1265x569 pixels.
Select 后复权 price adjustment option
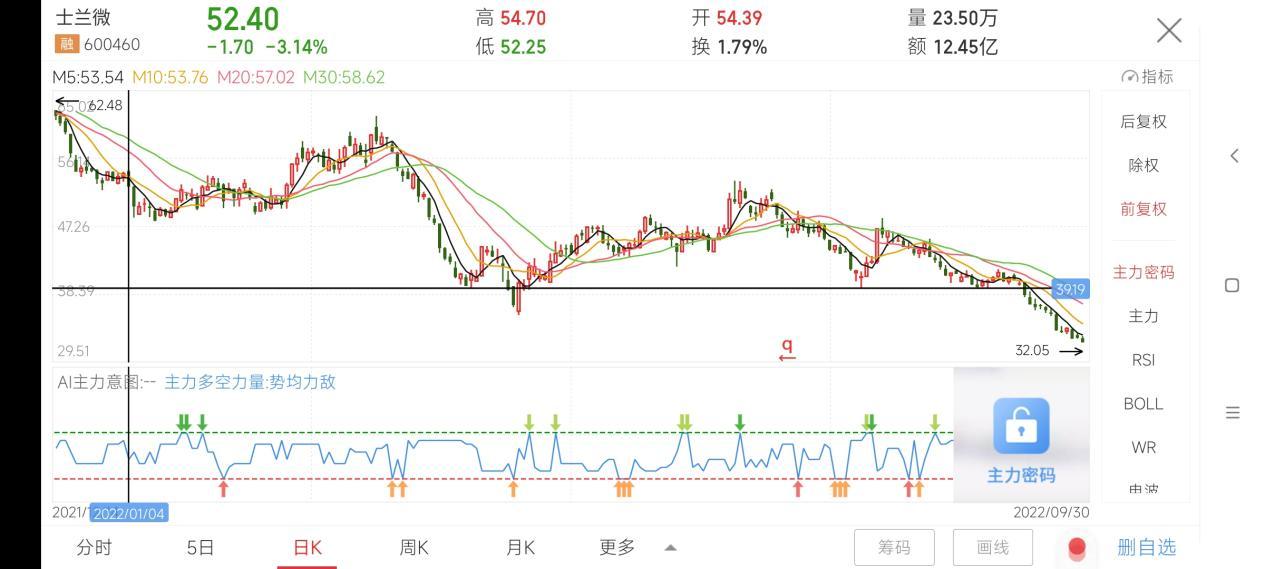pos(1143,121)
